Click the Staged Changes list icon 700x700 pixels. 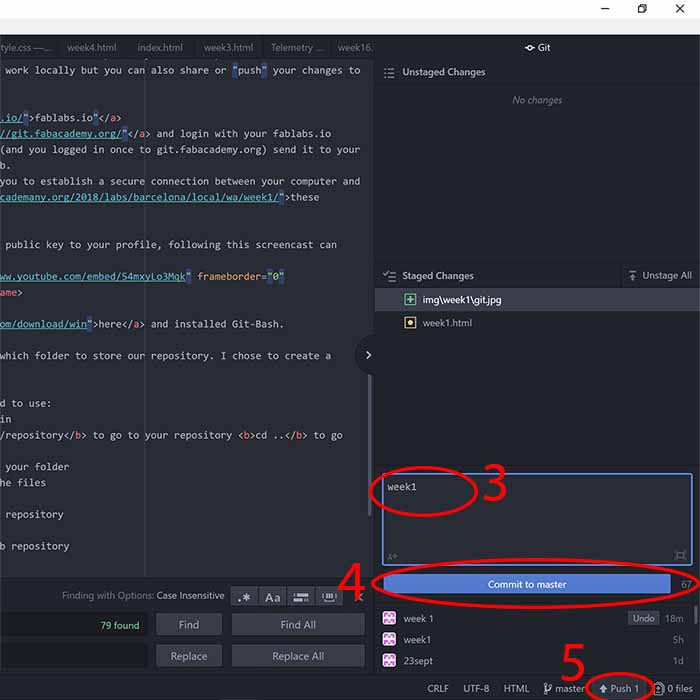[389, 276]
